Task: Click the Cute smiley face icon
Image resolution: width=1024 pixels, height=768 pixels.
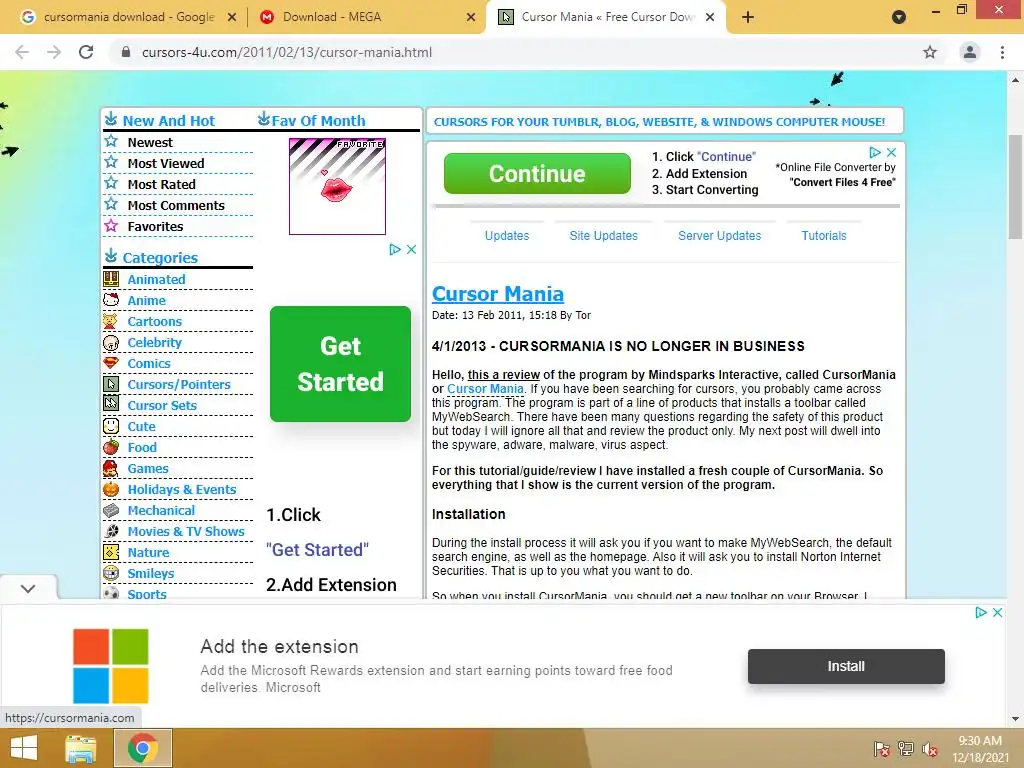Action: click(111, 426)
